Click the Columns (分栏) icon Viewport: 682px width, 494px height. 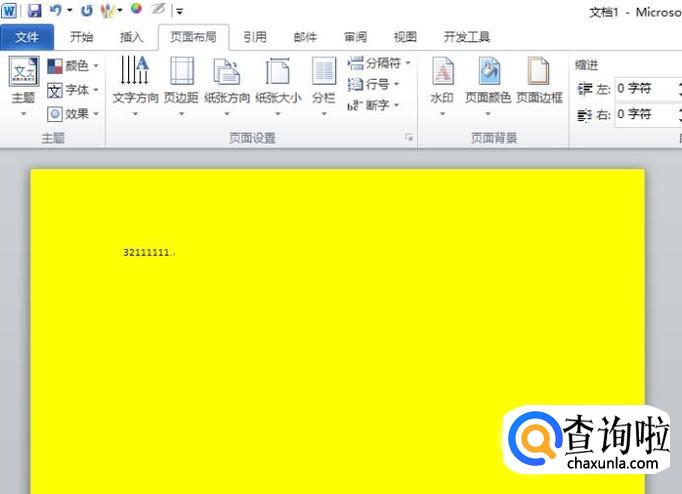[x=323, y=76]
